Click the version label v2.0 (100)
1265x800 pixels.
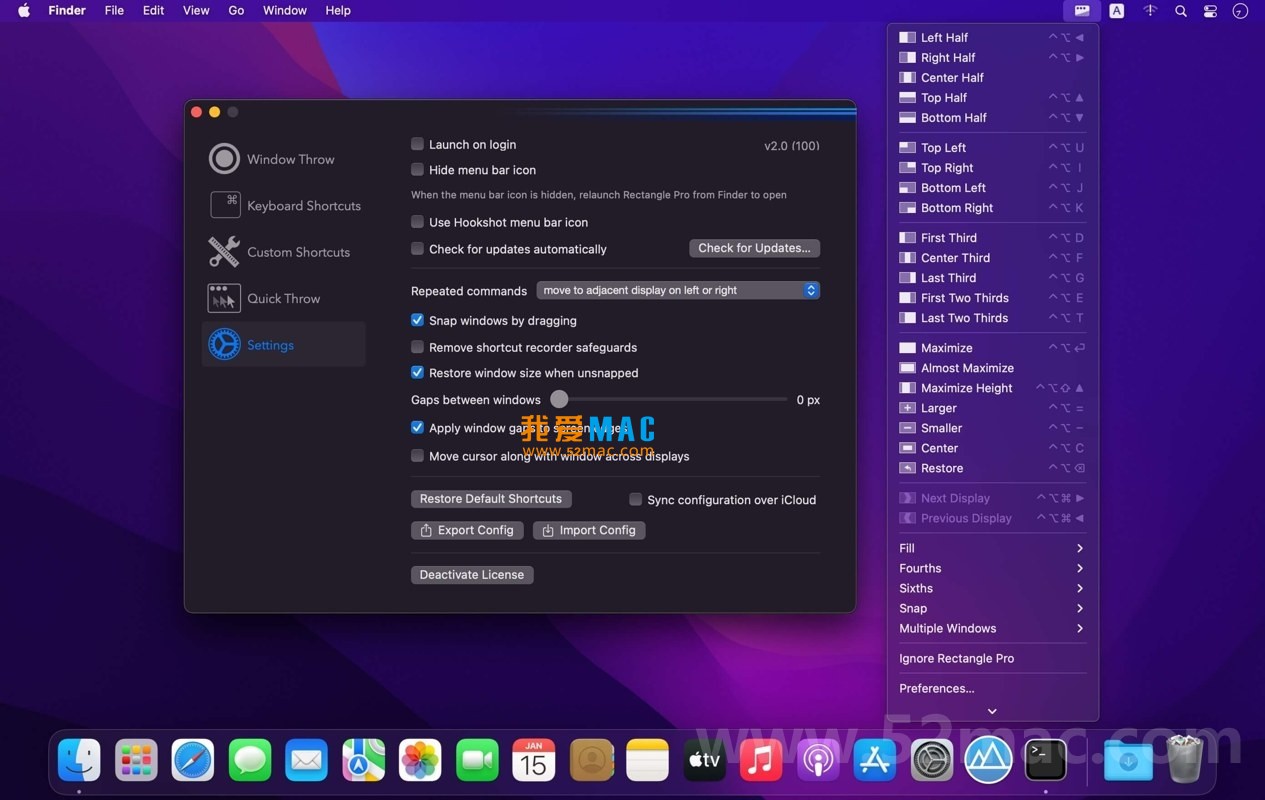792,145
